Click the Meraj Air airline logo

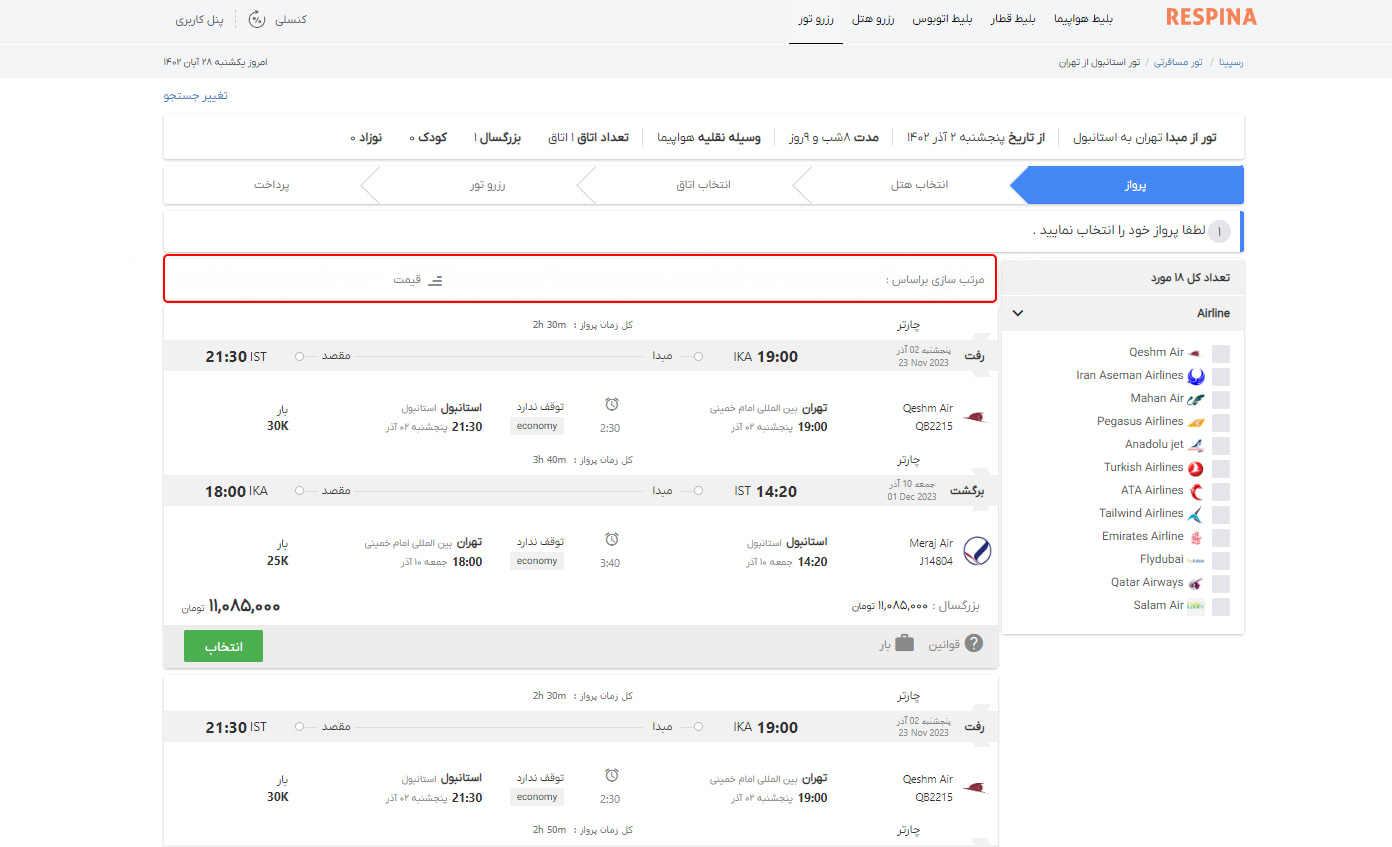[x=977, y=551]
